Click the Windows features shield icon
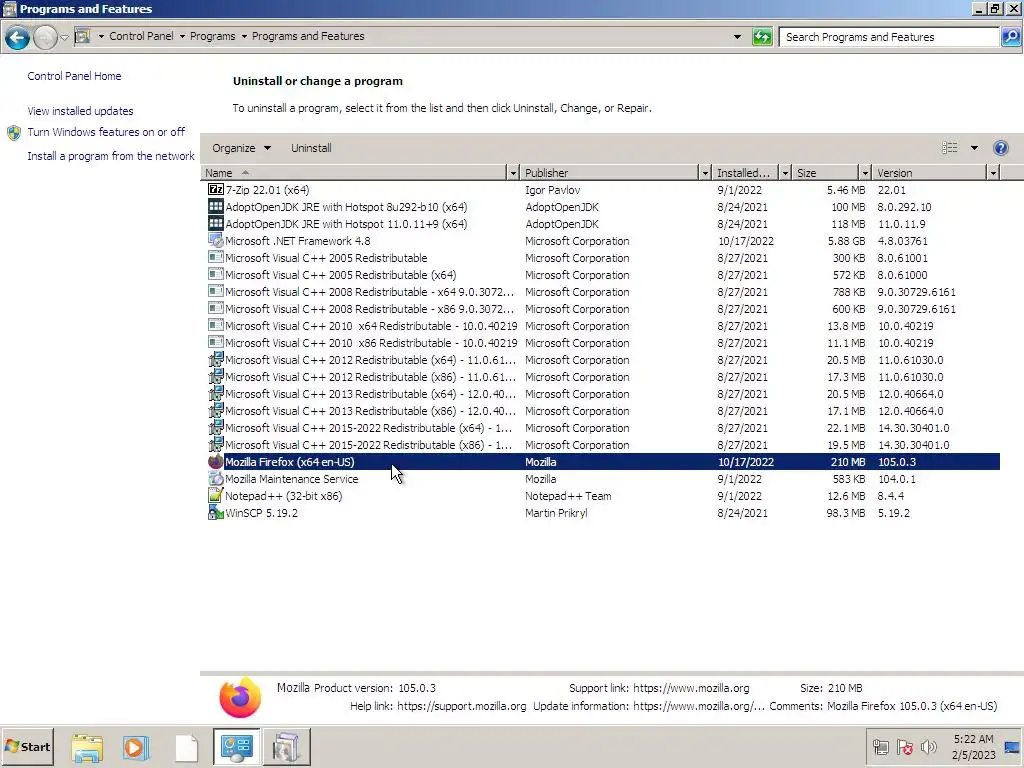 [x=14, y=133]
